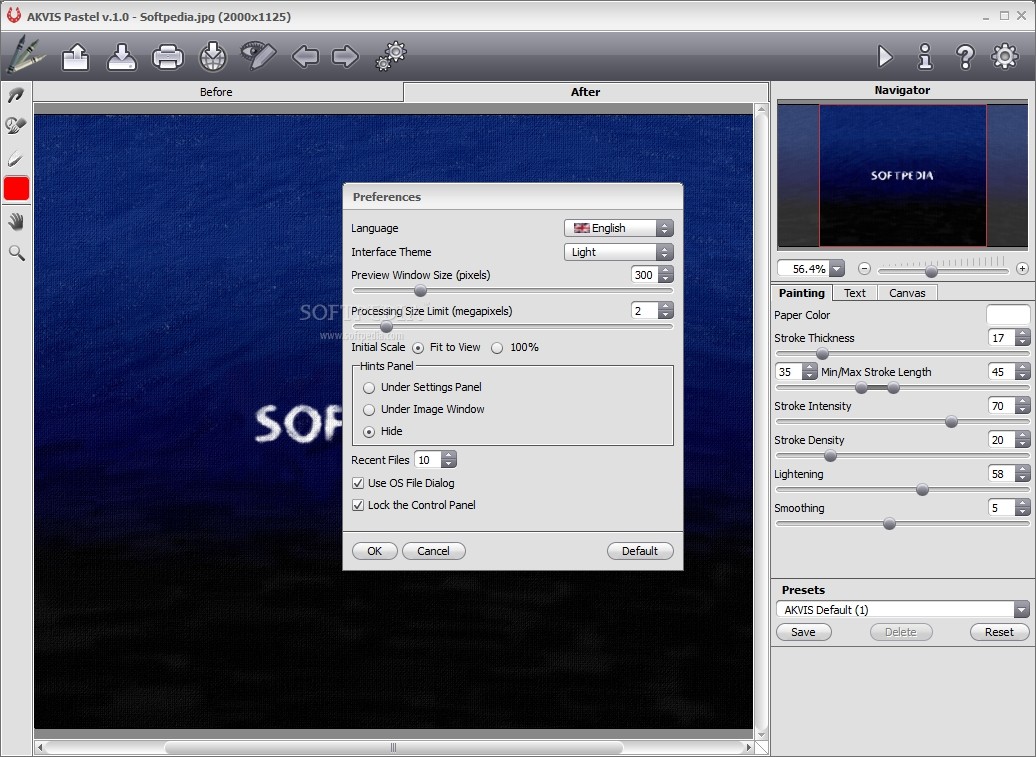Select the stroke direction tool
Viewport: 1036px width, 757px height.
[16, 96]
